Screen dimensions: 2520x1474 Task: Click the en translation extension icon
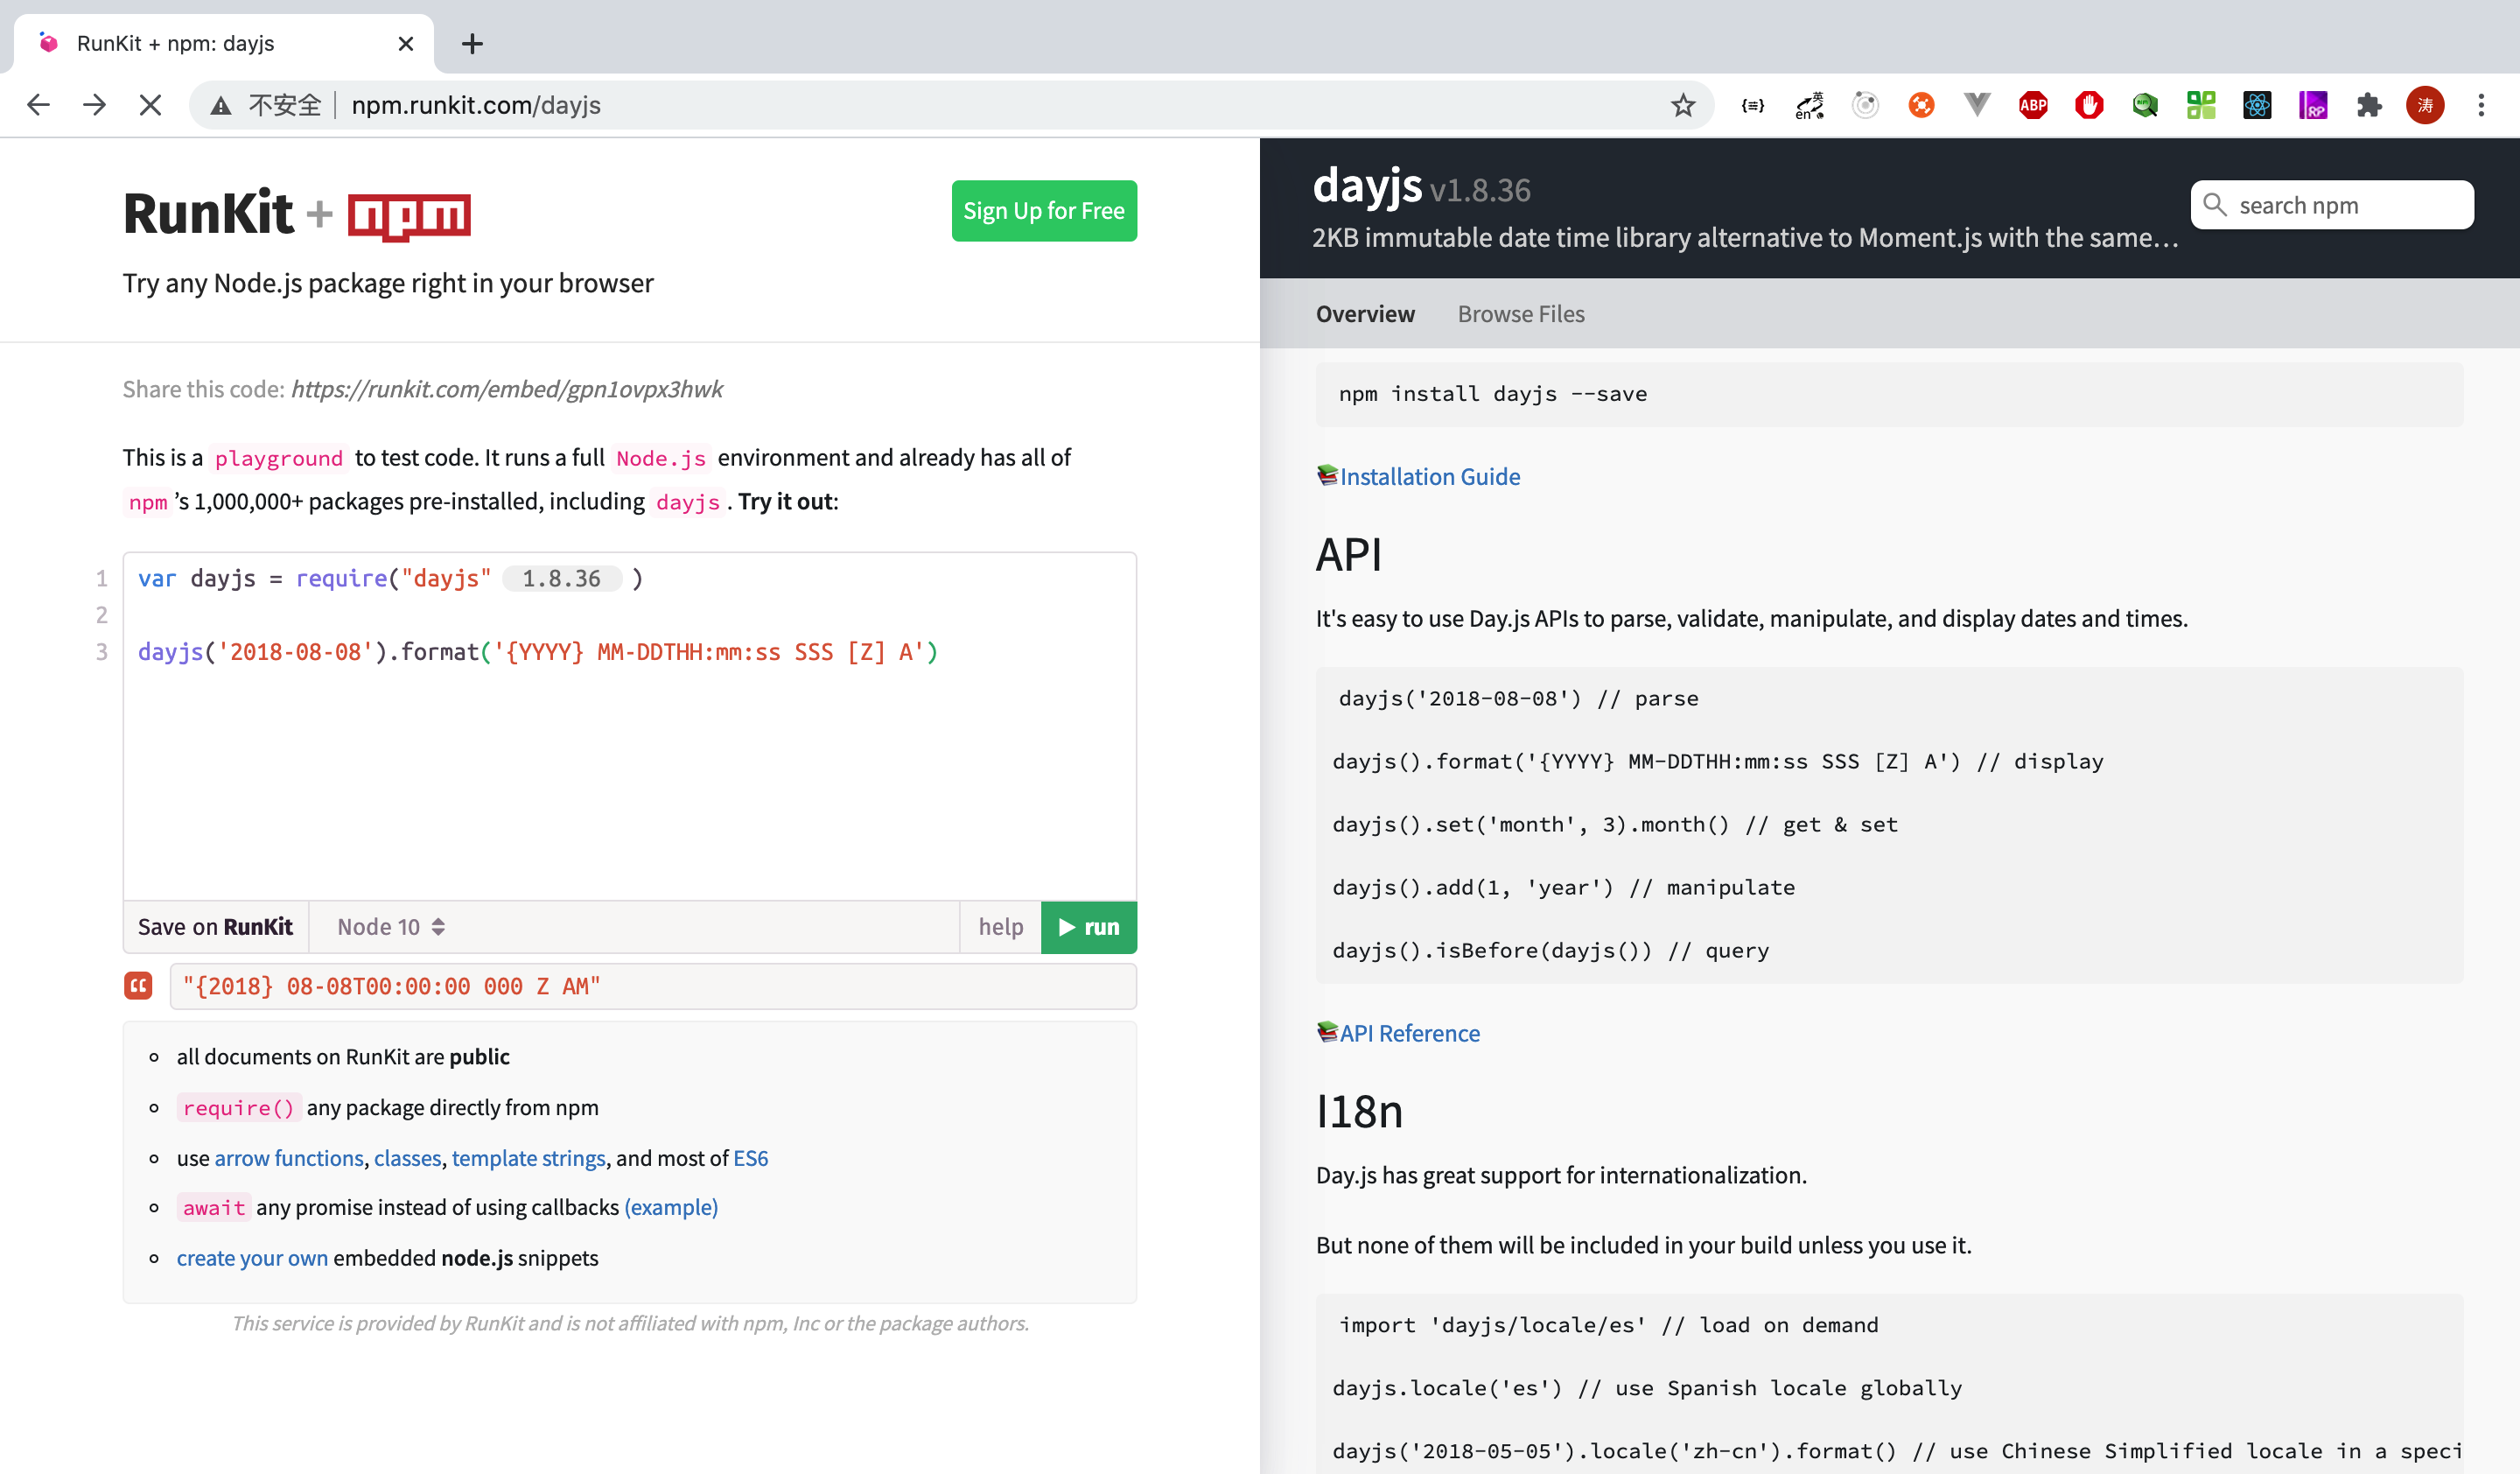click(1809, 105)
